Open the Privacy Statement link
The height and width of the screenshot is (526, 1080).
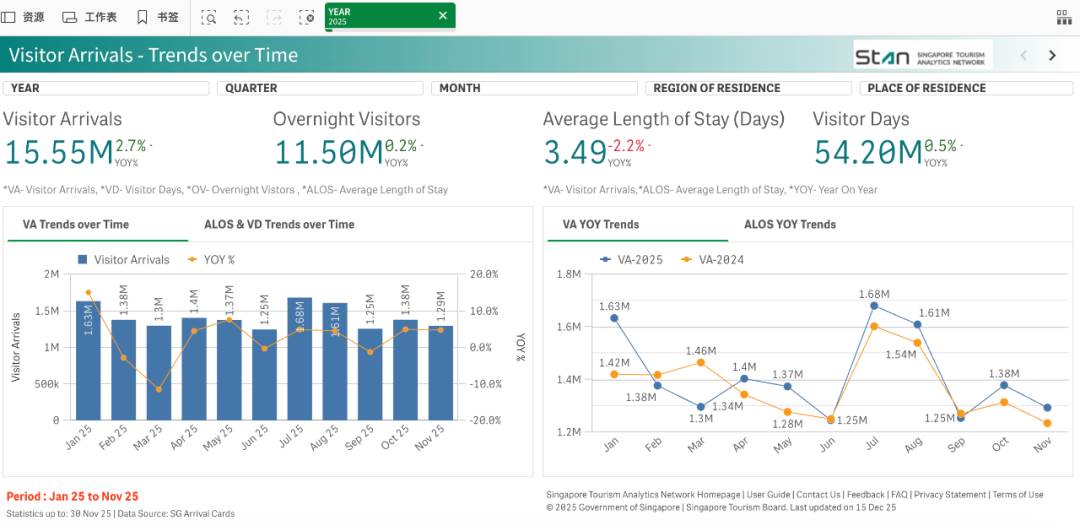[950, 495]
